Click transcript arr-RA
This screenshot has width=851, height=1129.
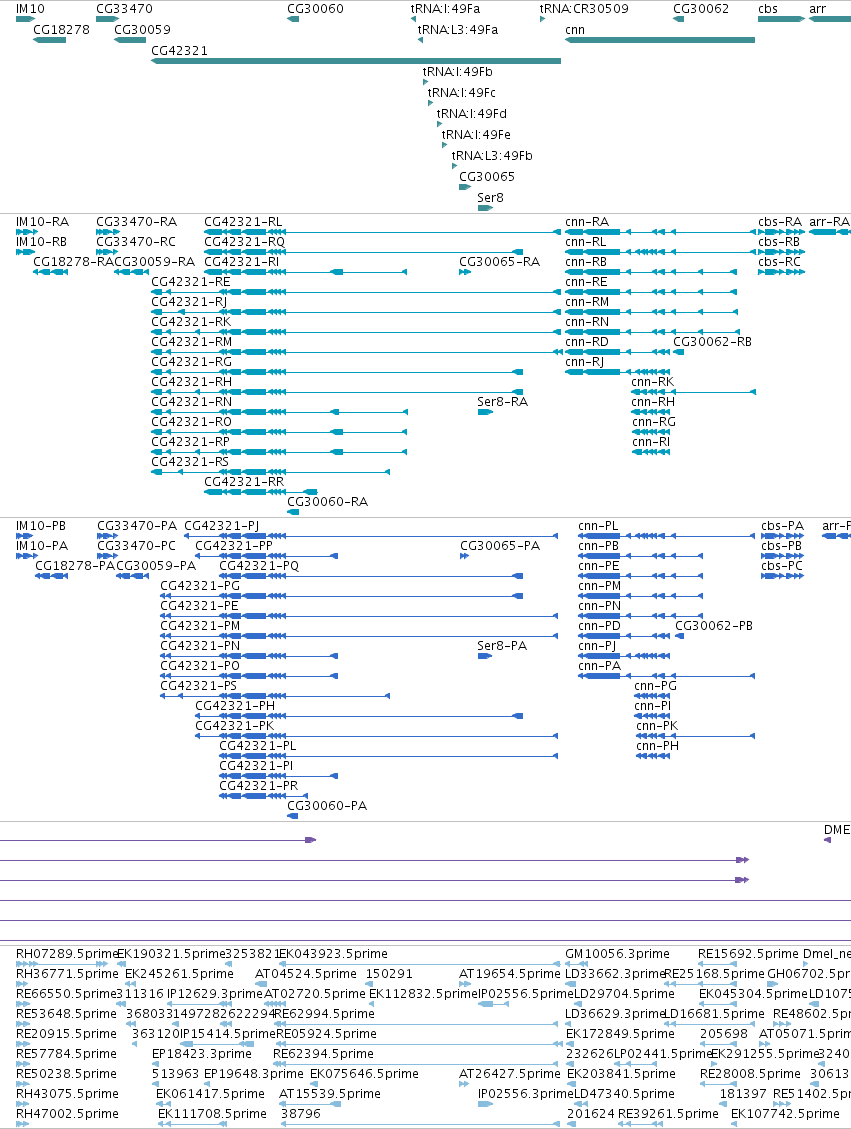[829, 222]
